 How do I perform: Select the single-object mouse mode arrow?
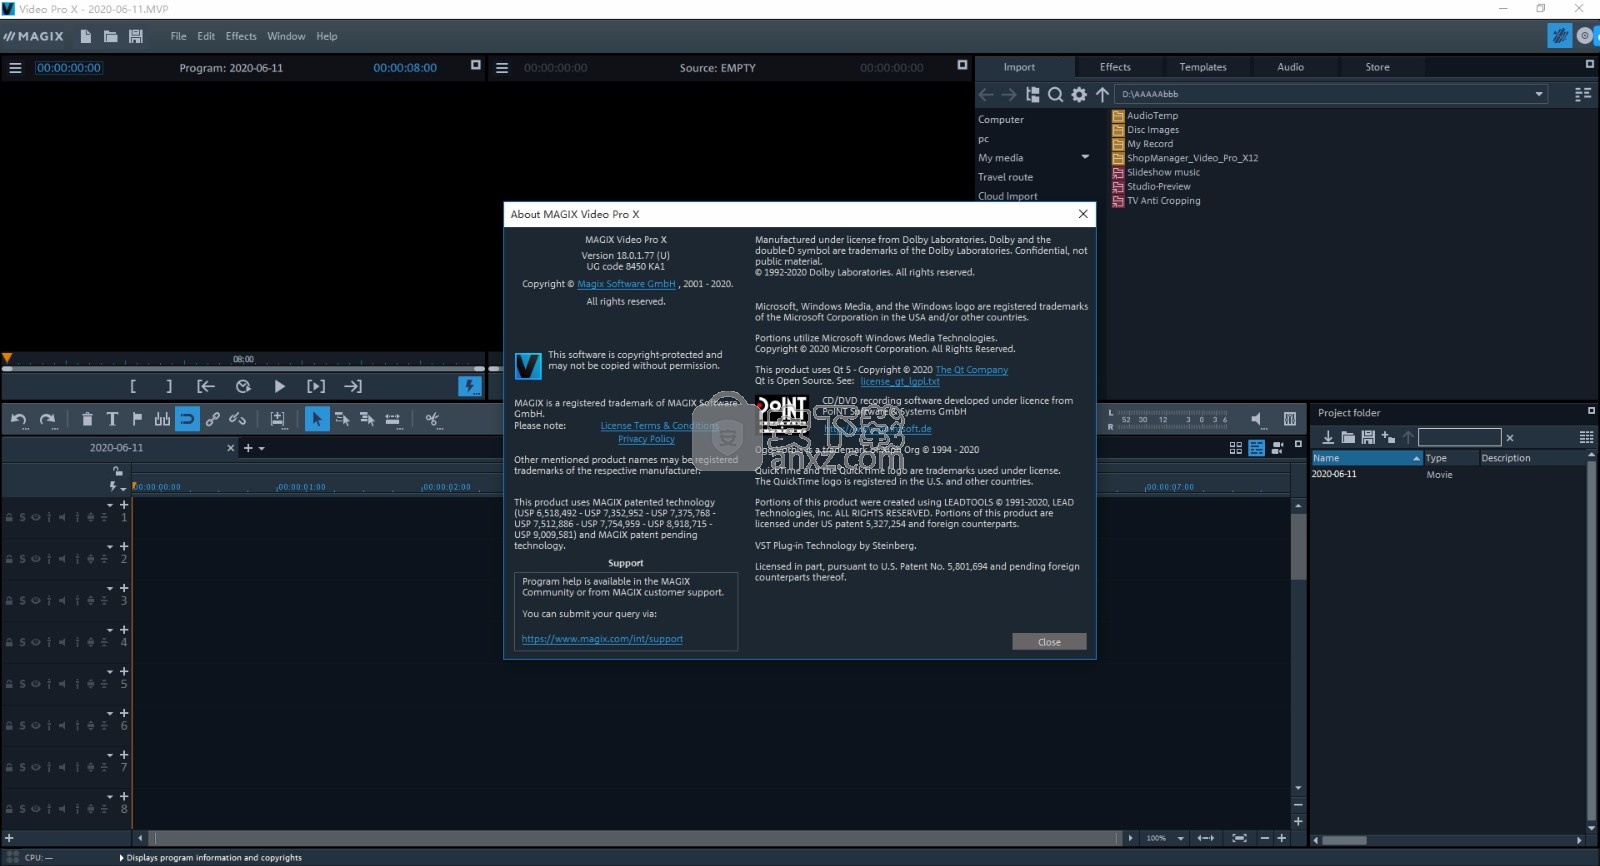click(x=316, y=419)
